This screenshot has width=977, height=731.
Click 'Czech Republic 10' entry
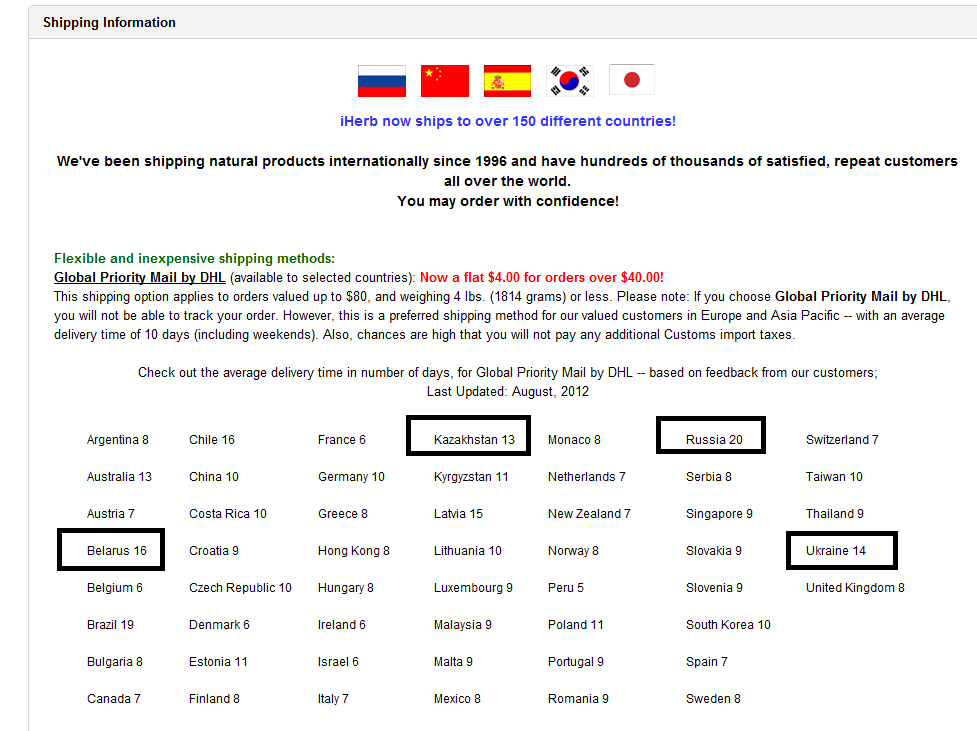click(240, 588)
